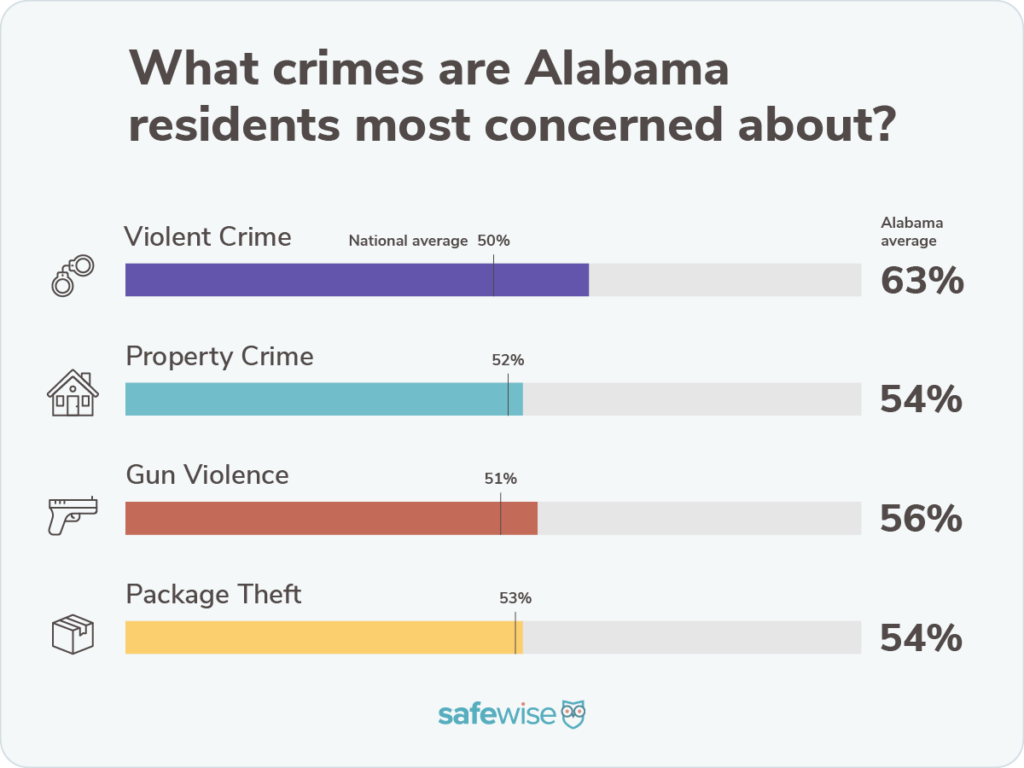Select the Package Theft label text
Image resolution: width=1024 pixels, height=768 pixels.
[x=213, y=594]
